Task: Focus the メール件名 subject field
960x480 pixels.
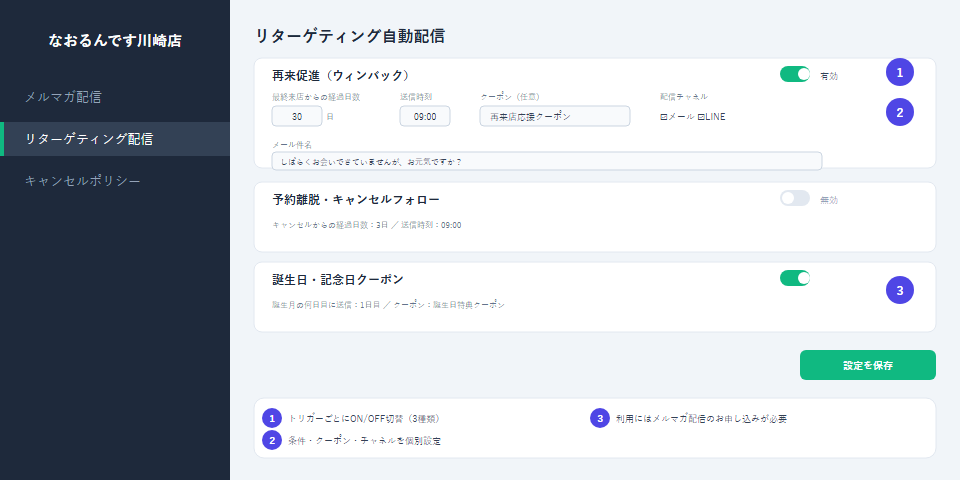Action: click(547, 161)
